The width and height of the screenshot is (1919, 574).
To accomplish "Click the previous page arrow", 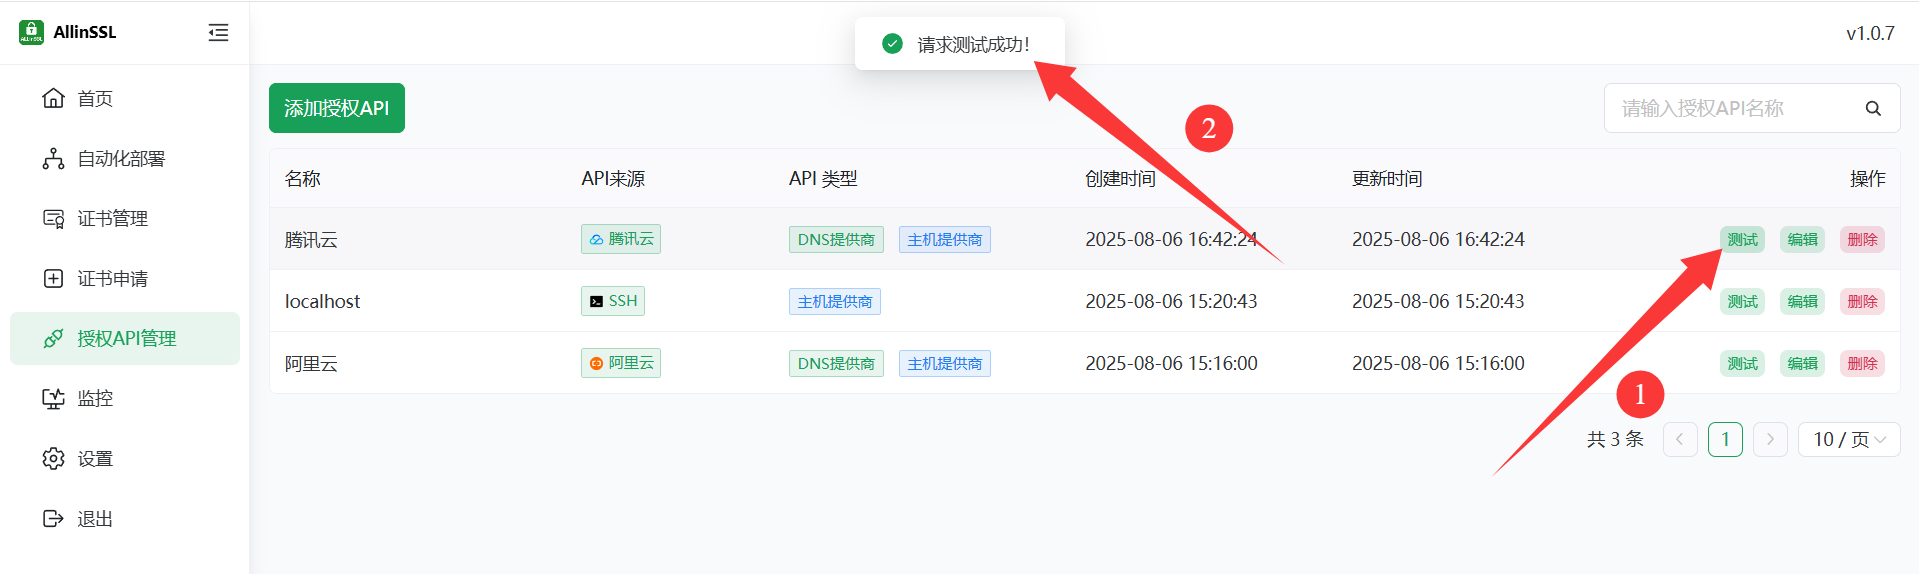I will (1680, 440).
